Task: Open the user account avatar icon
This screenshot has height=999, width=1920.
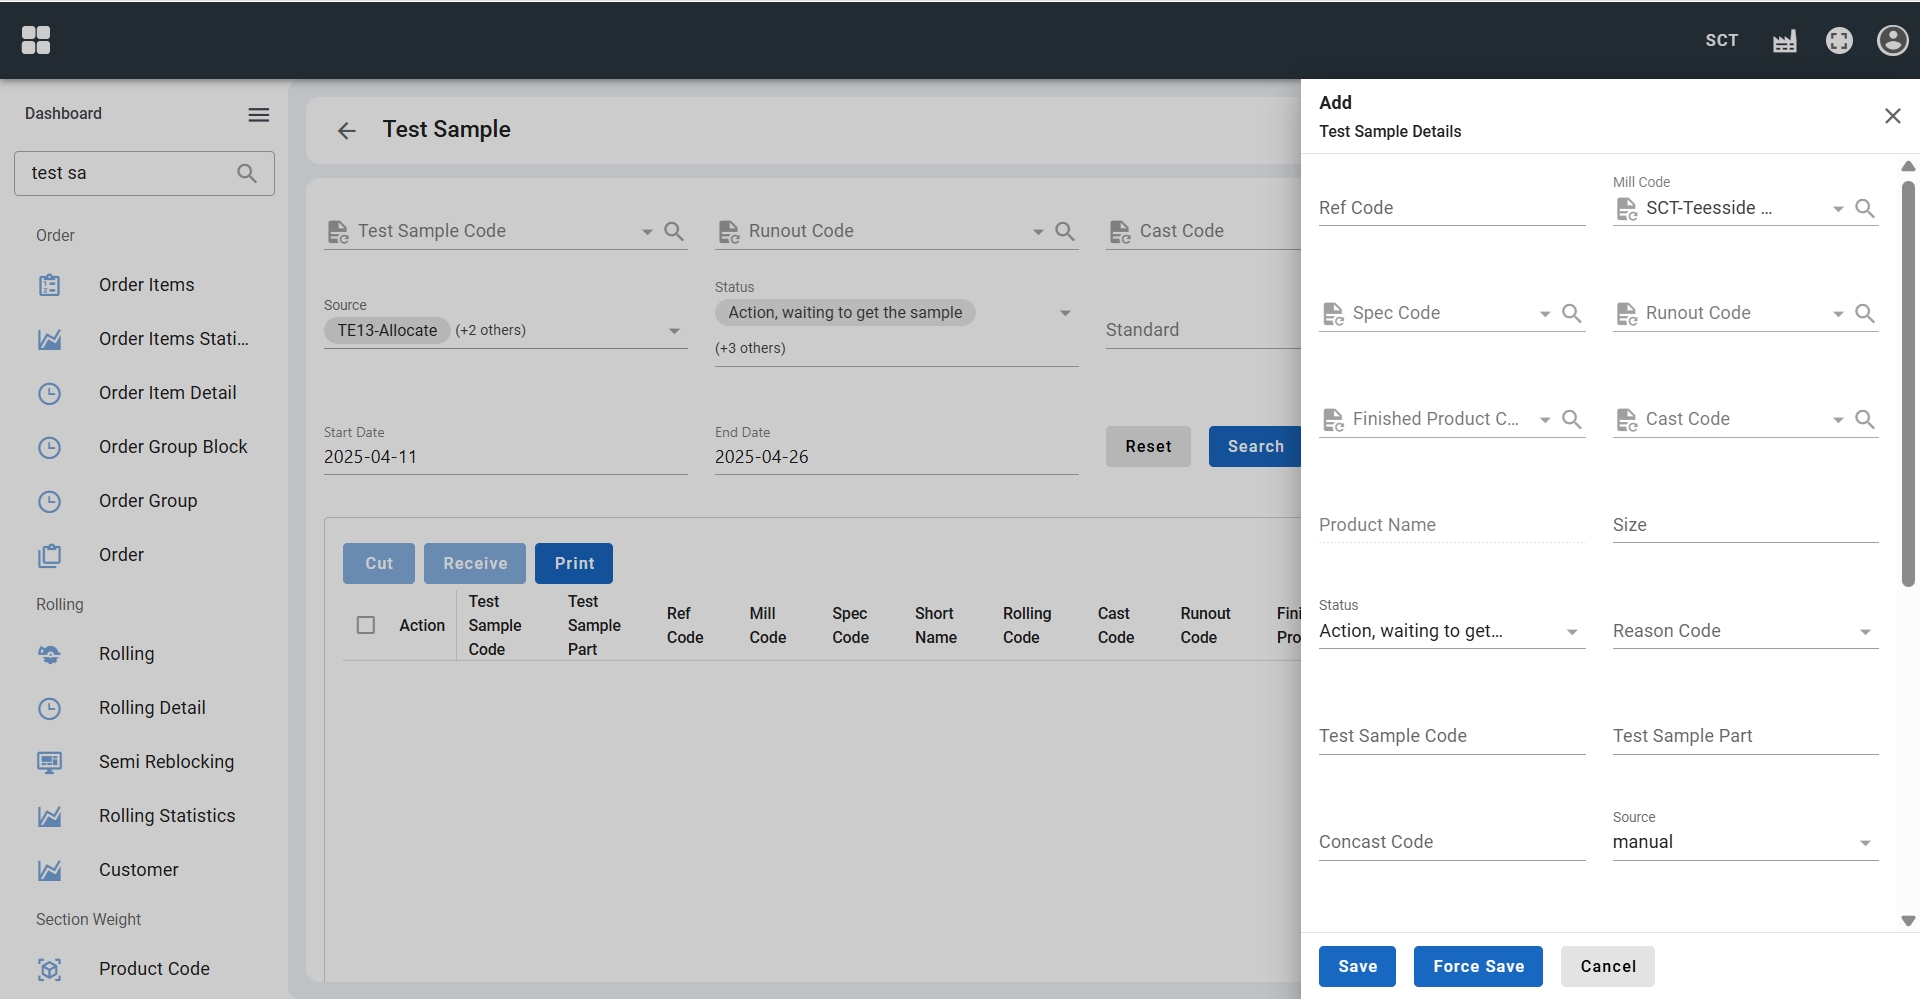Action: tap(1893, 40)
